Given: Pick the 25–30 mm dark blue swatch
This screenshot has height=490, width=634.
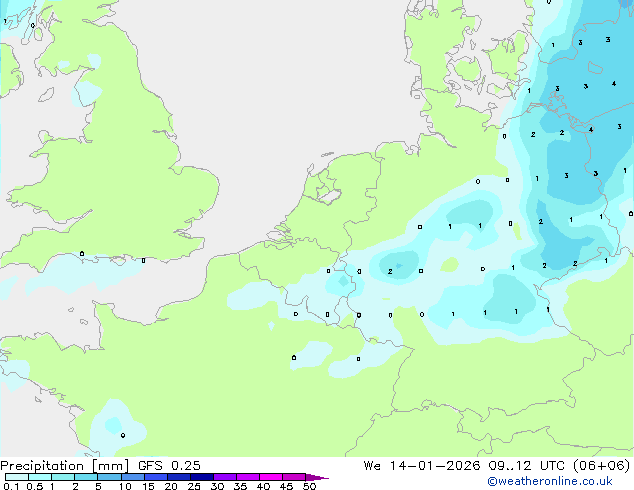Looking at the screenshot, I should 201,477.
